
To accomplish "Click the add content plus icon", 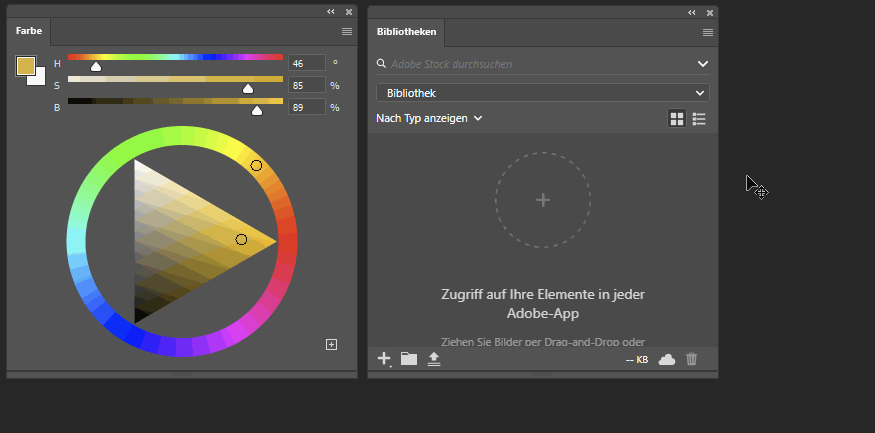I will 384,358.
